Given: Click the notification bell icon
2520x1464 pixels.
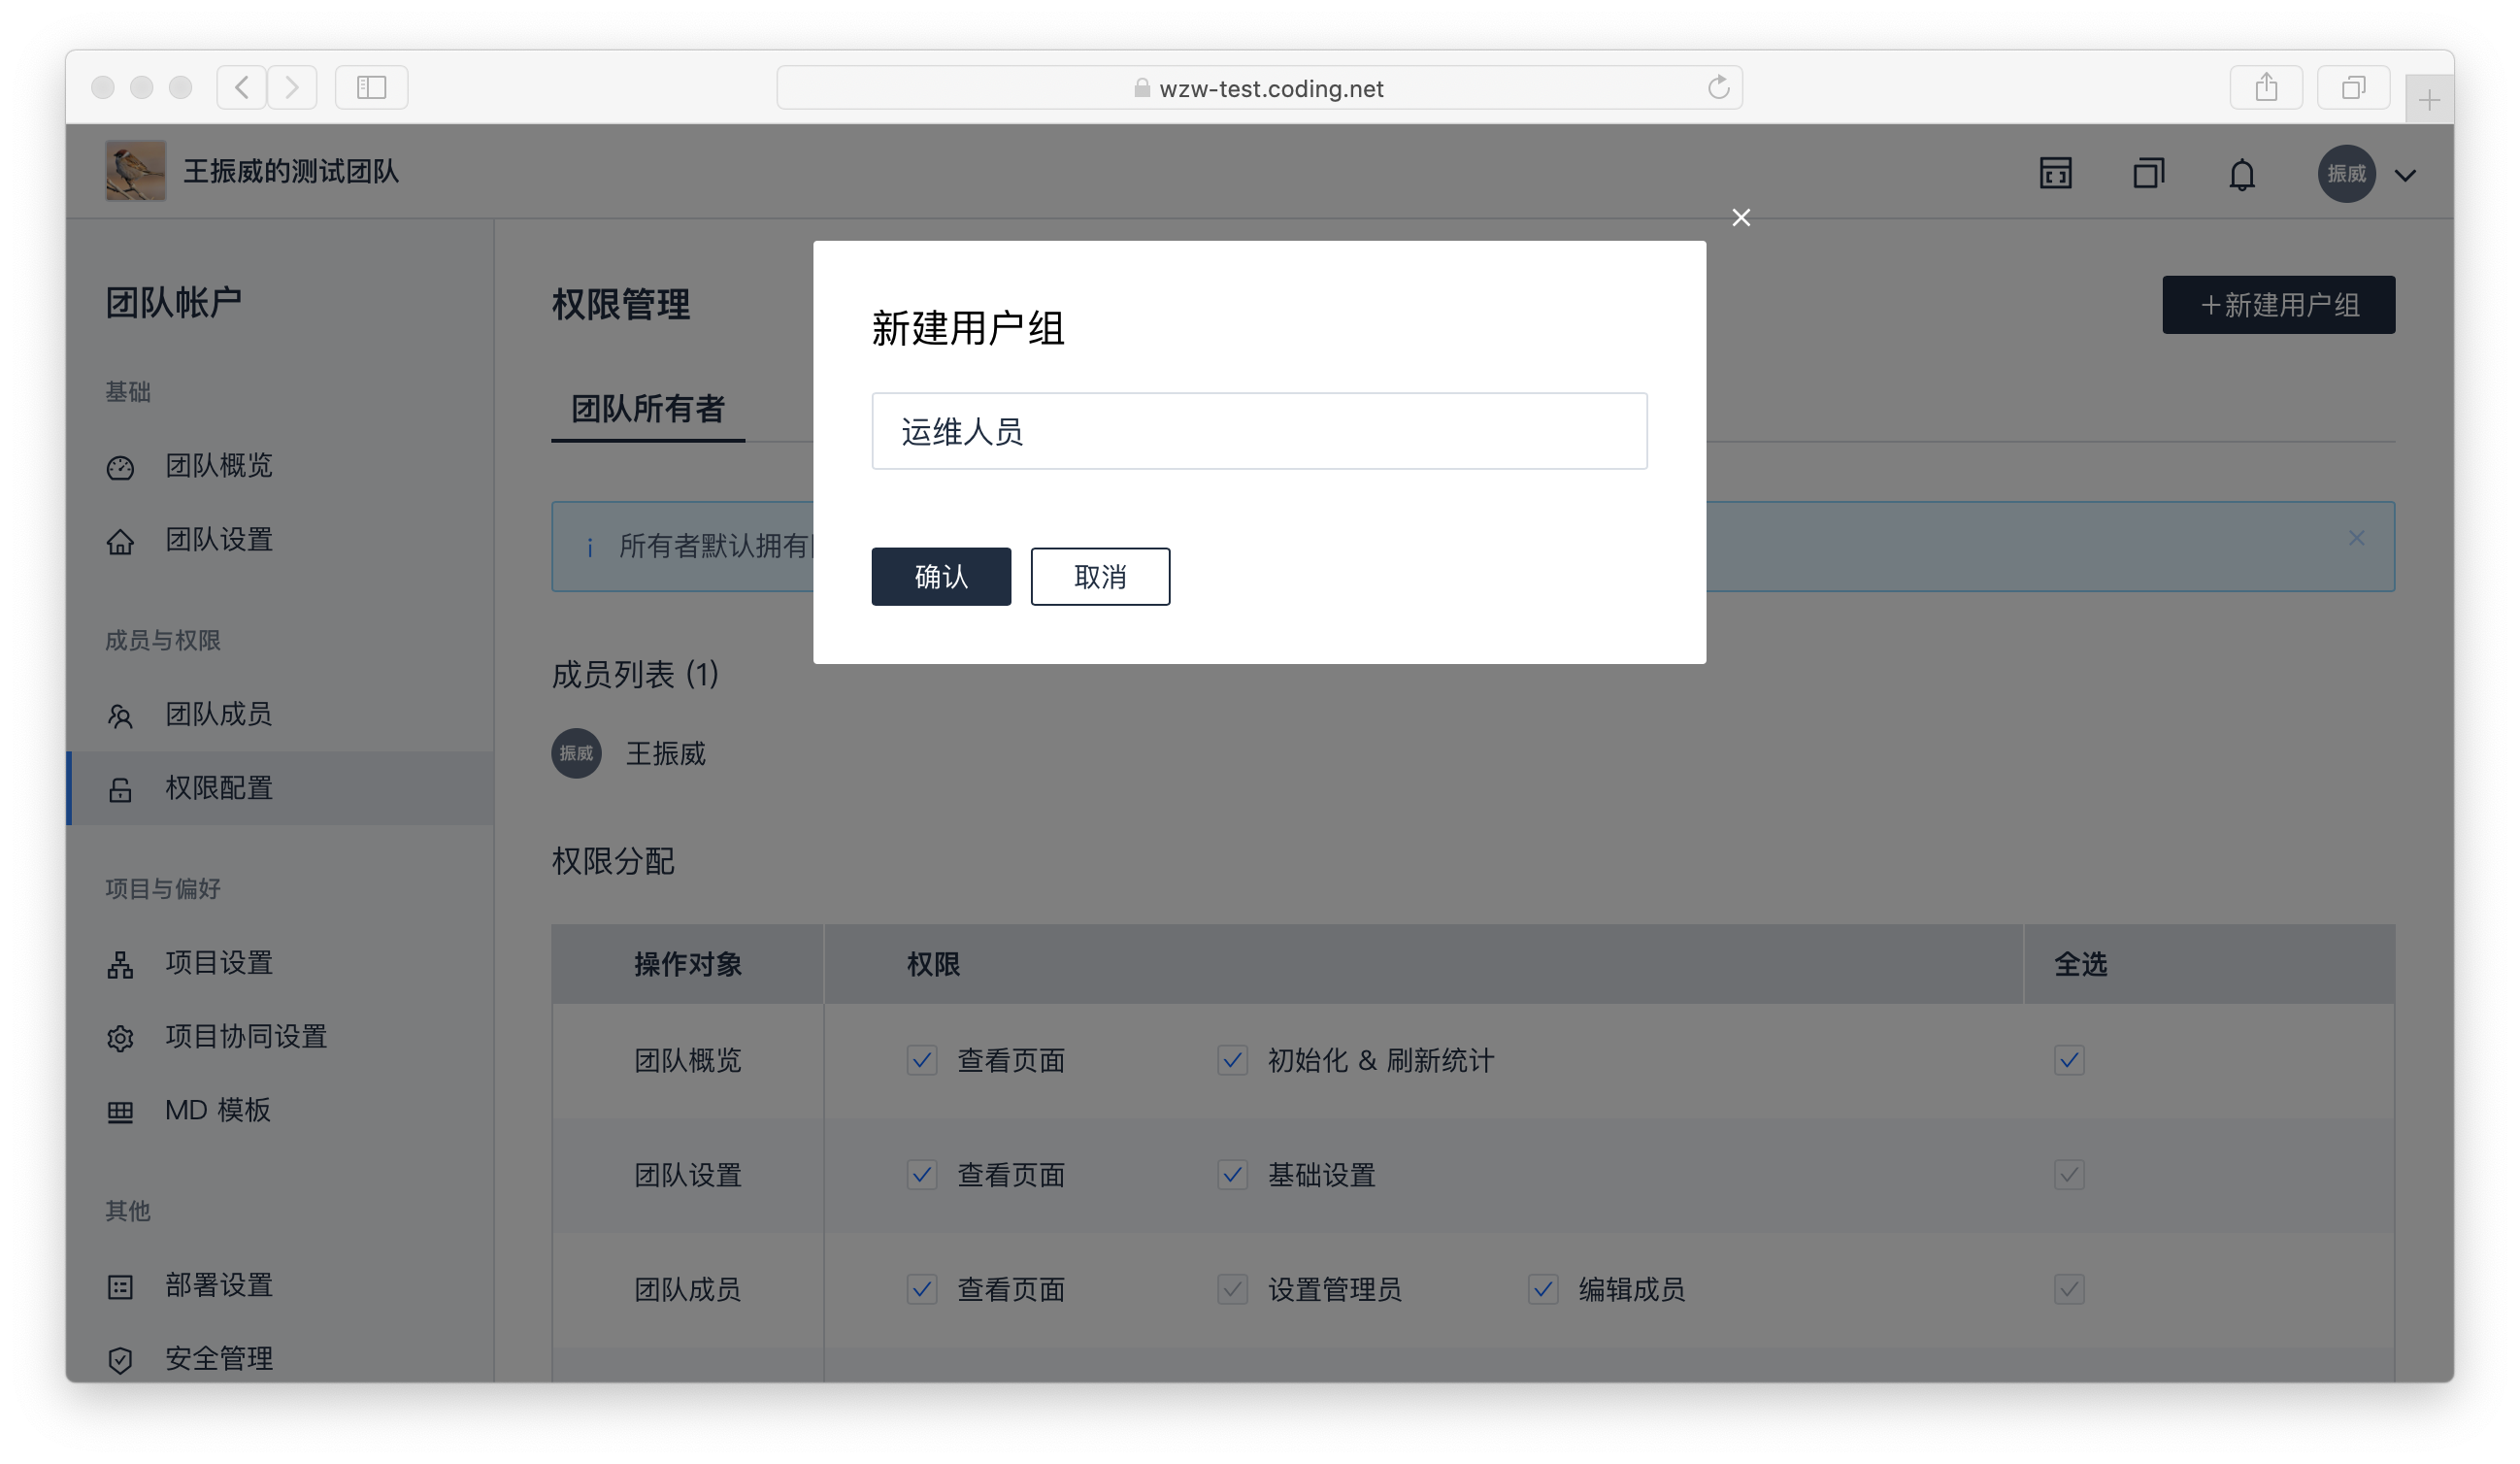Looking at the screenshot, I should tap(2241, 174).
